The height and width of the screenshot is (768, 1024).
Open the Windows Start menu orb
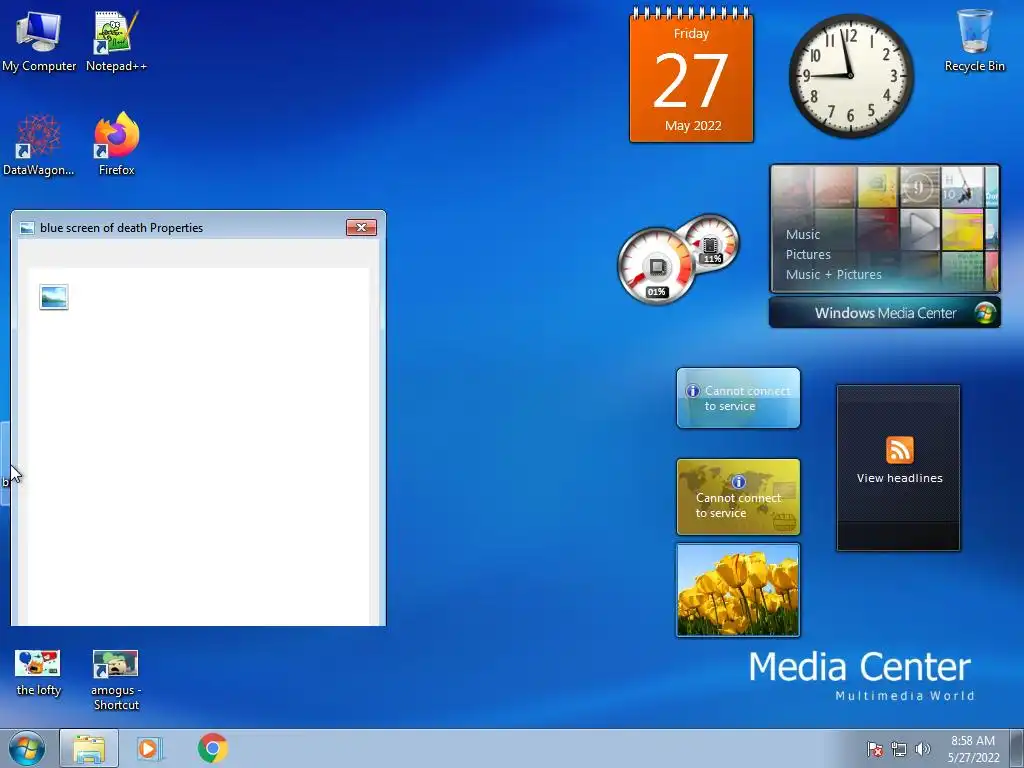(27, 748)
